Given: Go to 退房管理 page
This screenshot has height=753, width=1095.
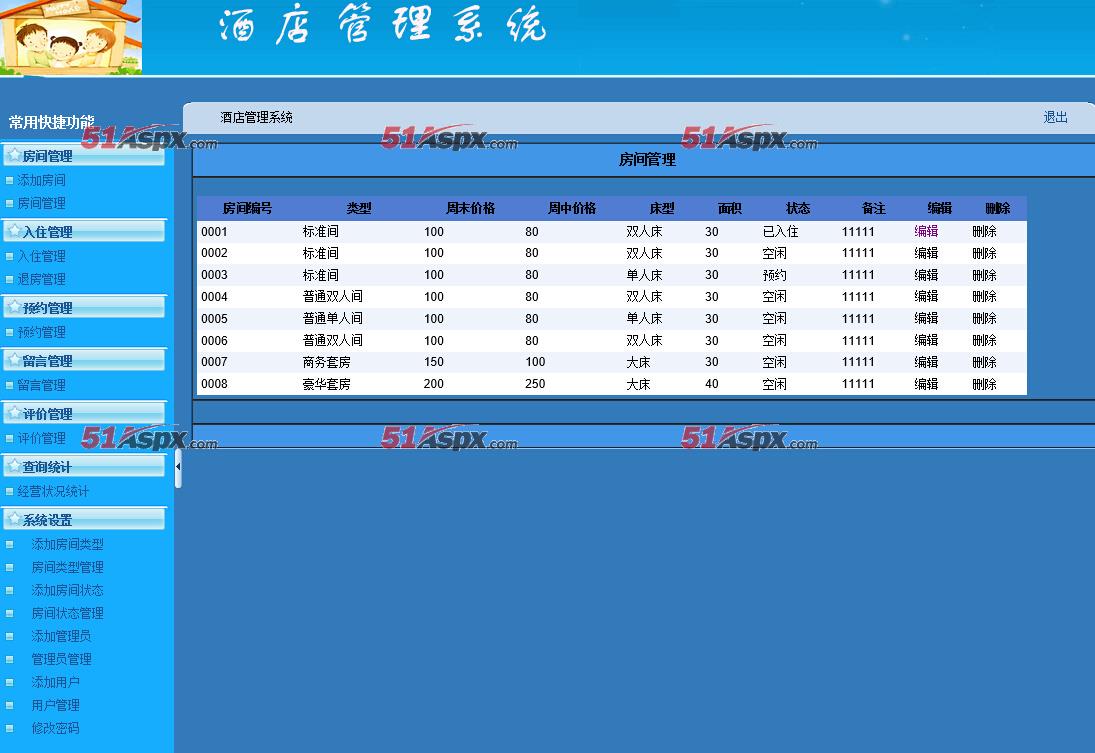Looking at the screenshot, I should click(41, 279).
